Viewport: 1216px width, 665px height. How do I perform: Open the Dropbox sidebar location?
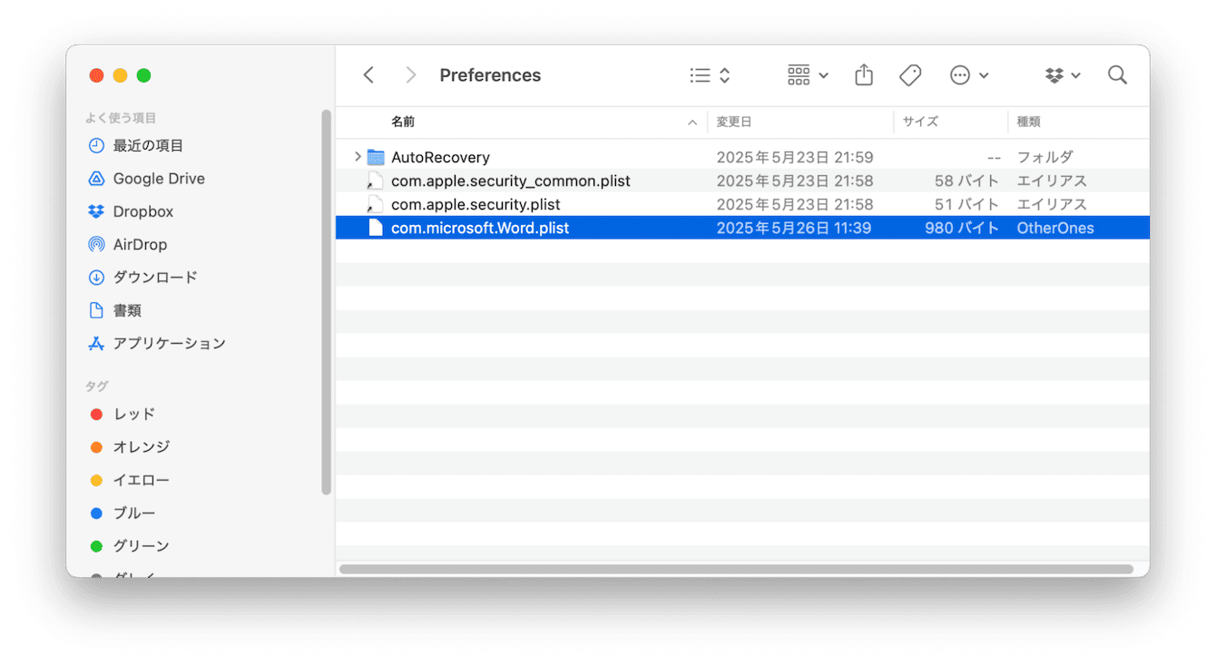(142, 211)
